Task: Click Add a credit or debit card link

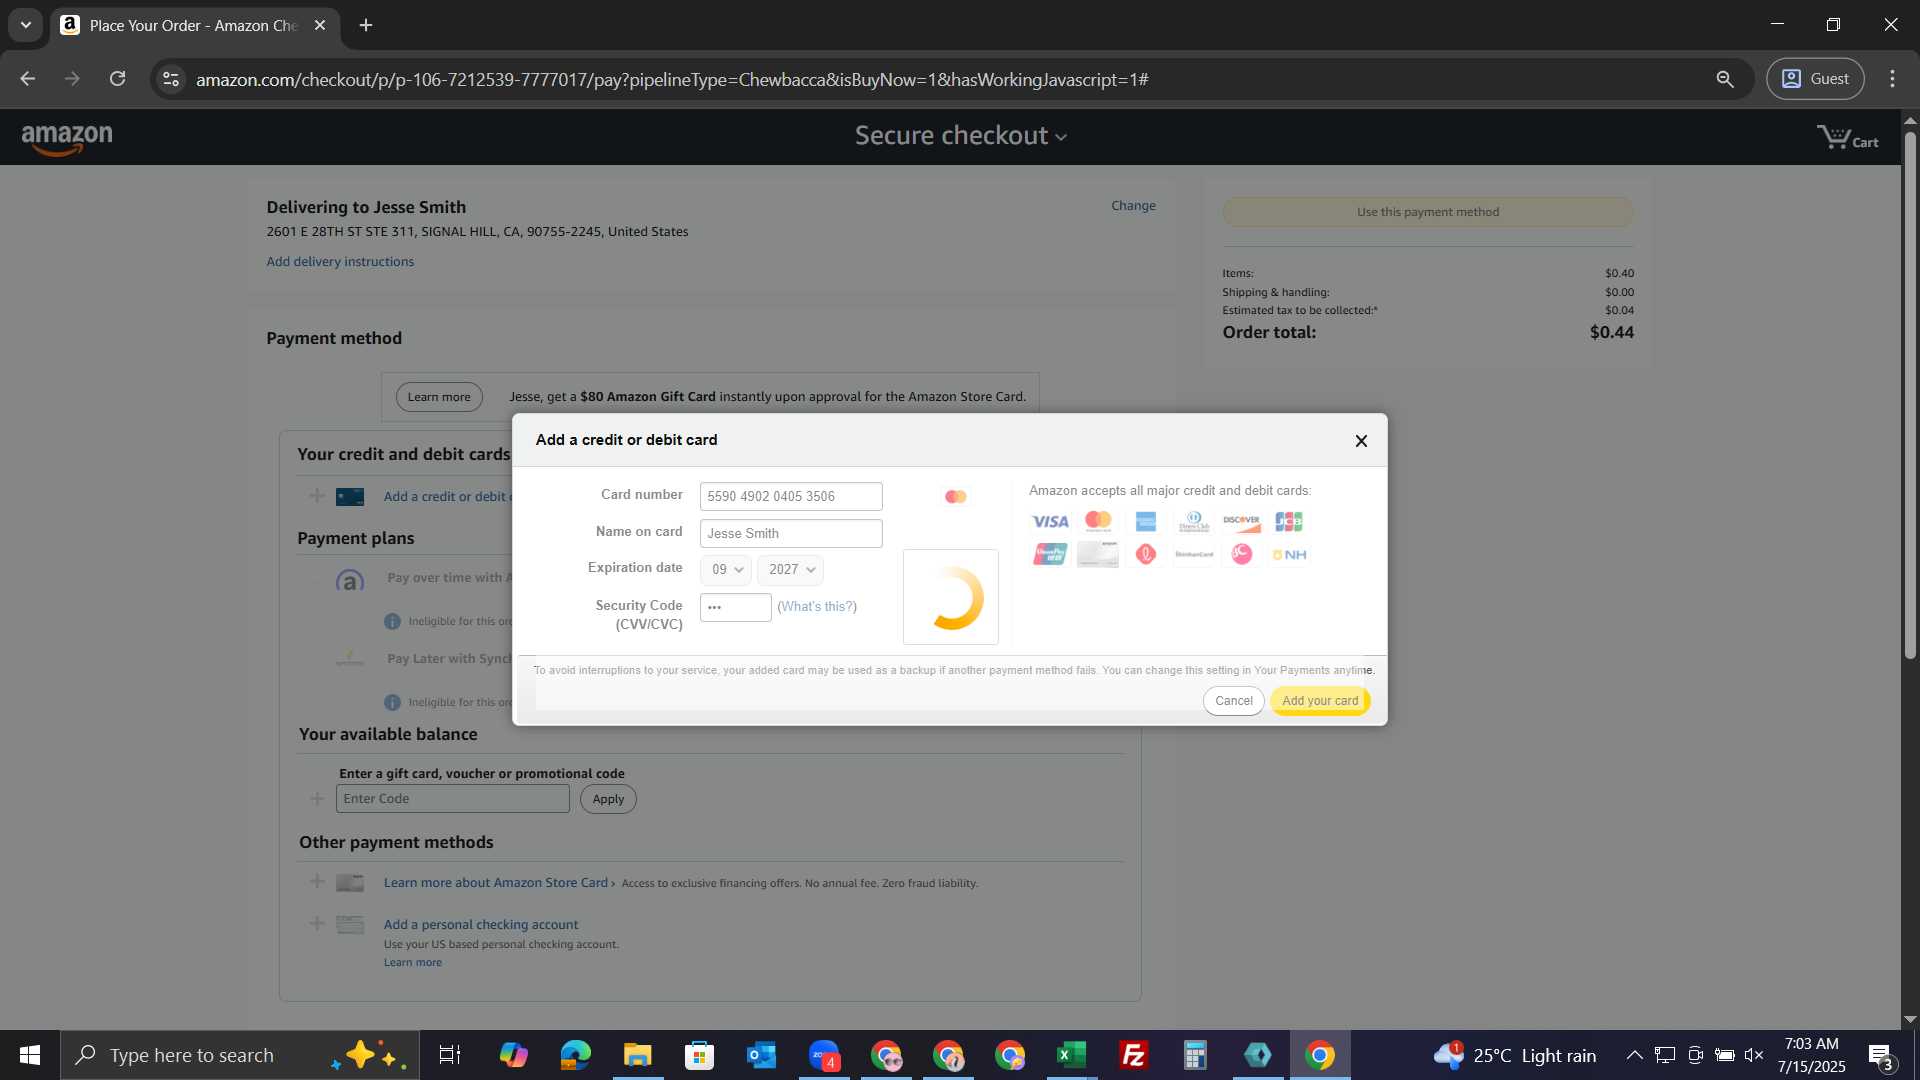Action: point(448,496)
